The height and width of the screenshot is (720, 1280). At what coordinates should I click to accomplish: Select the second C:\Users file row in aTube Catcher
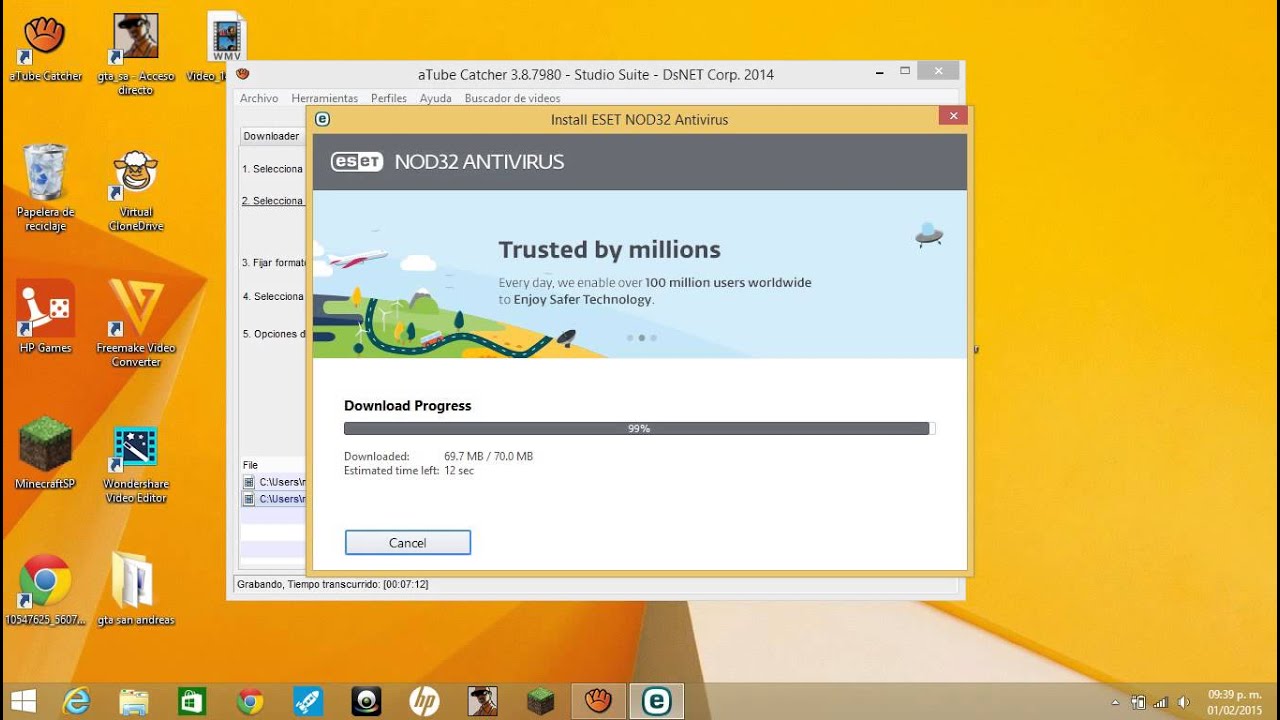(x=273, y=498)
